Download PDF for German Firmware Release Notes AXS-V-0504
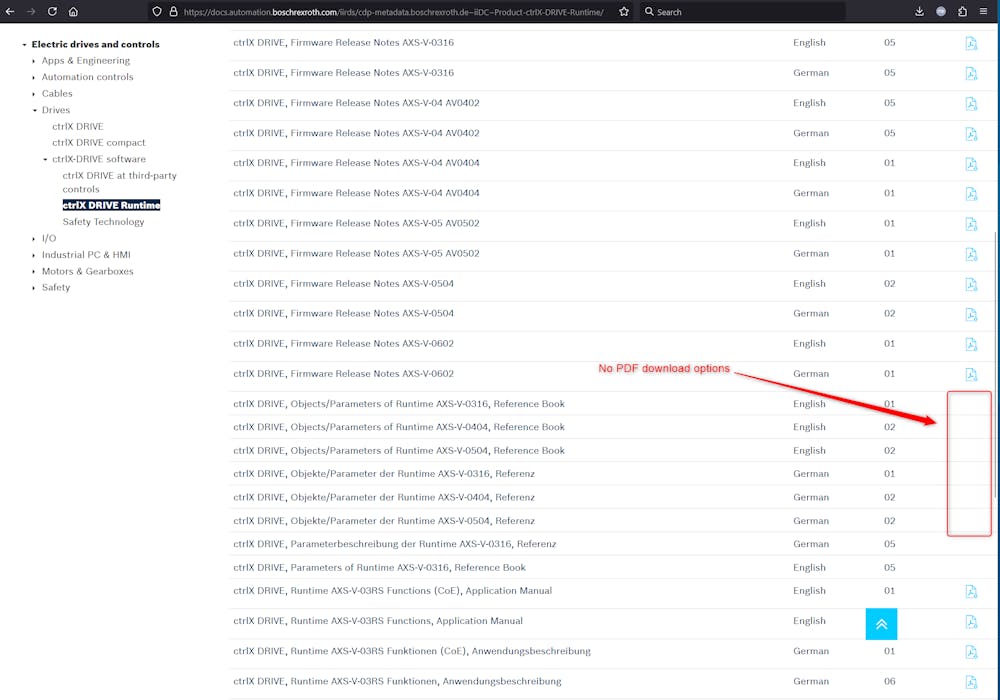This screenshot has height=700, width=1000. click(x=970, y=314)
